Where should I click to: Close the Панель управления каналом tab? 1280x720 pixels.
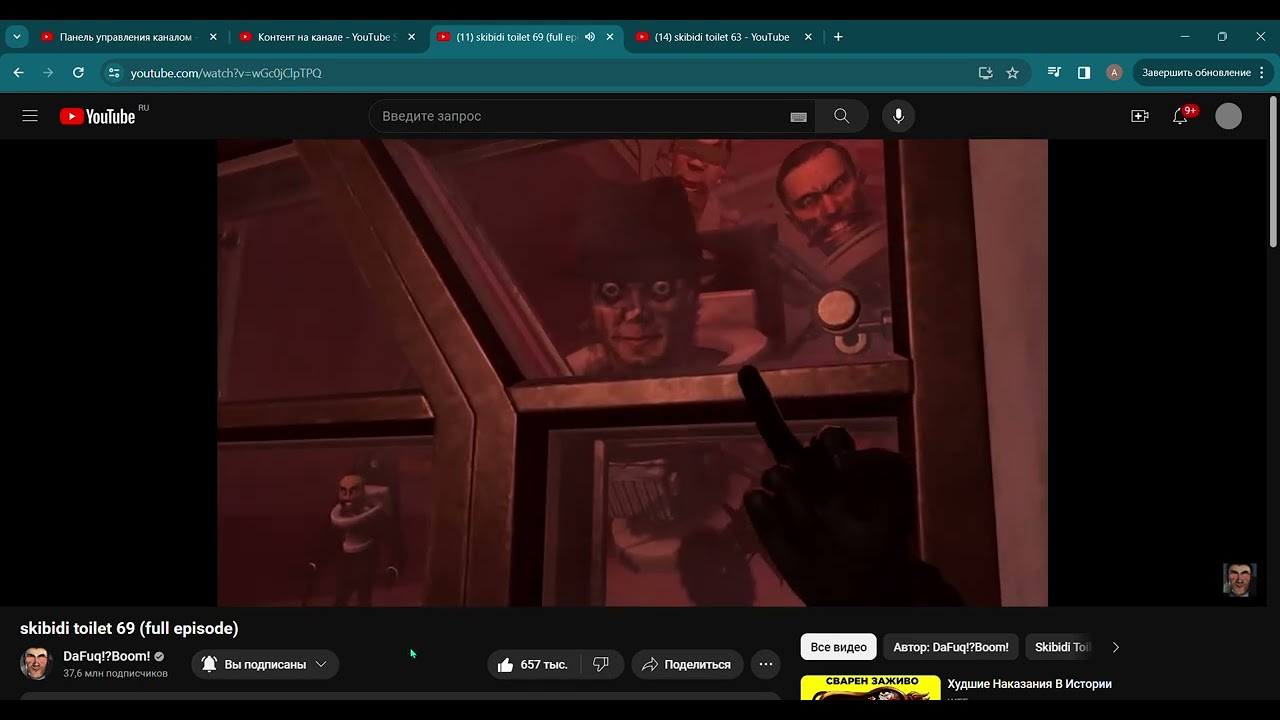(213, 37)
